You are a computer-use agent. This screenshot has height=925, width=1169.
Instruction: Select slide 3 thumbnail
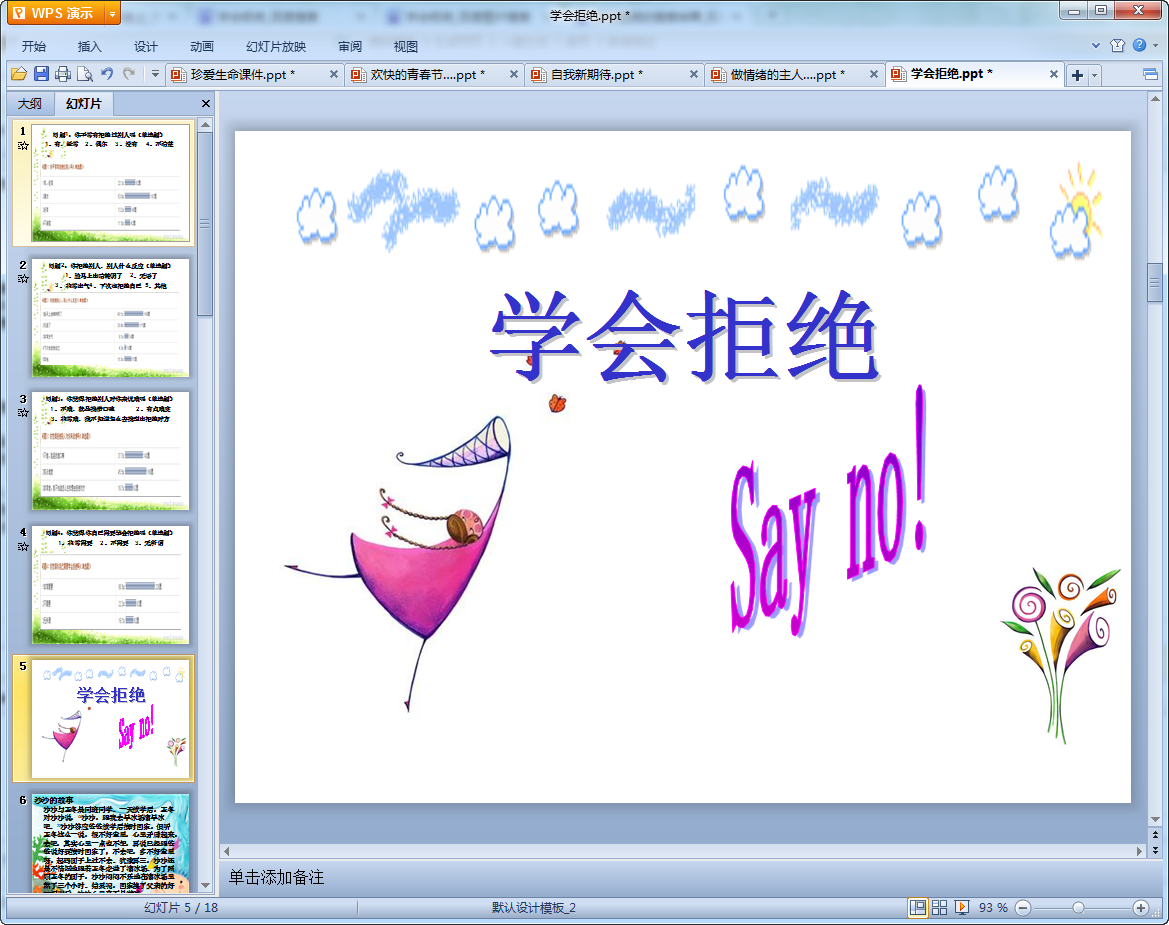(x=110, y=451)
